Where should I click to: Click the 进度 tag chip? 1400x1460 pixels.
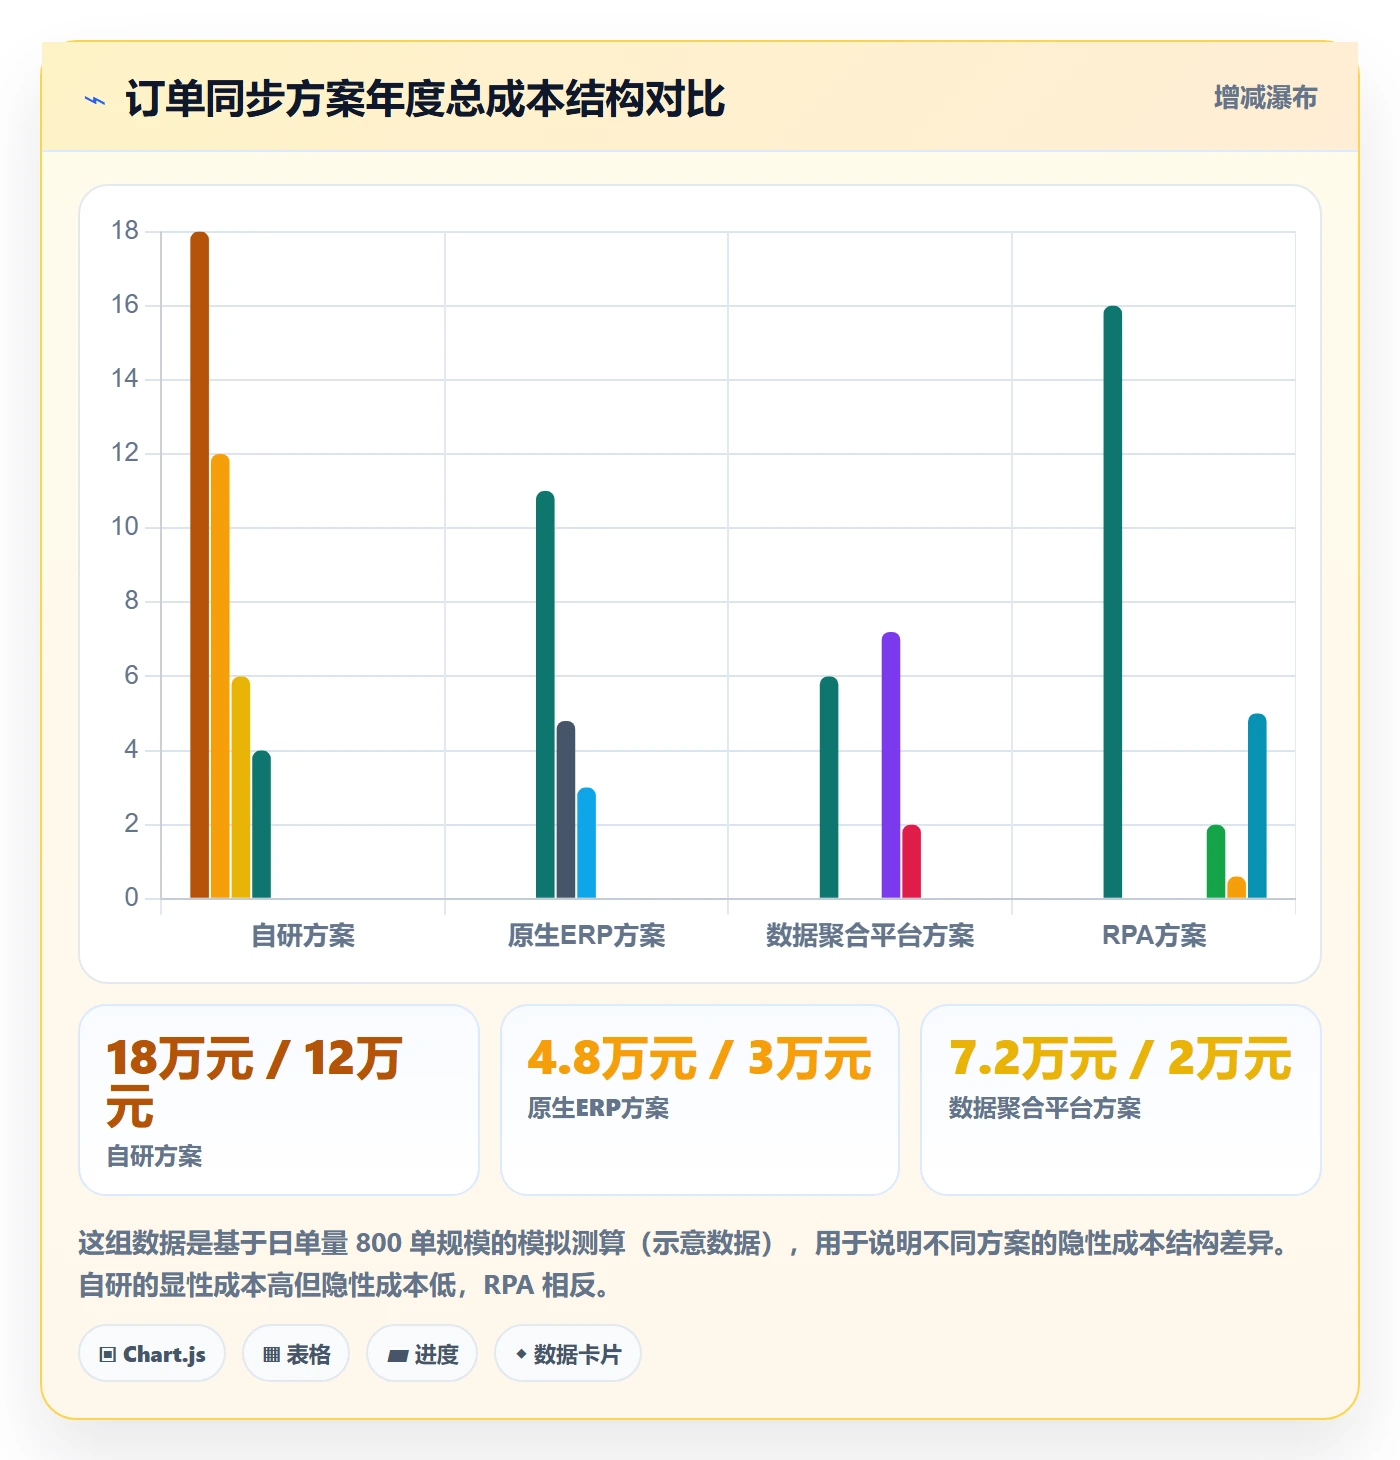[422, 1354]
